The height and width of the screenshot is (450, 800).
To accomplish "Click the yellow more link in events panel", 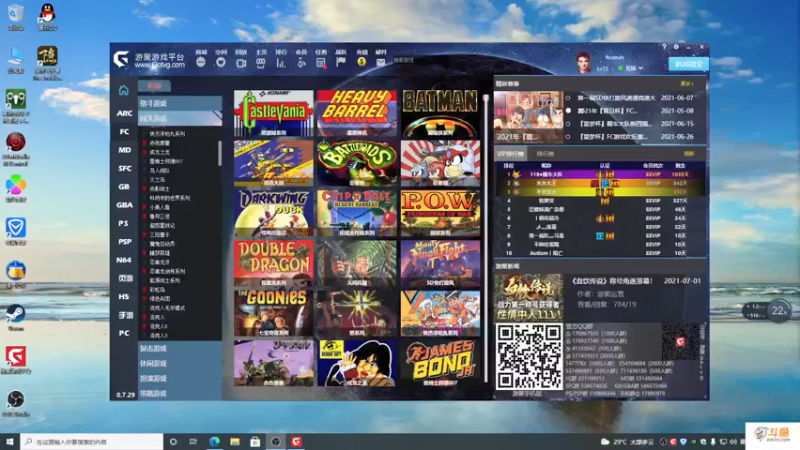I will pos(686,84).
